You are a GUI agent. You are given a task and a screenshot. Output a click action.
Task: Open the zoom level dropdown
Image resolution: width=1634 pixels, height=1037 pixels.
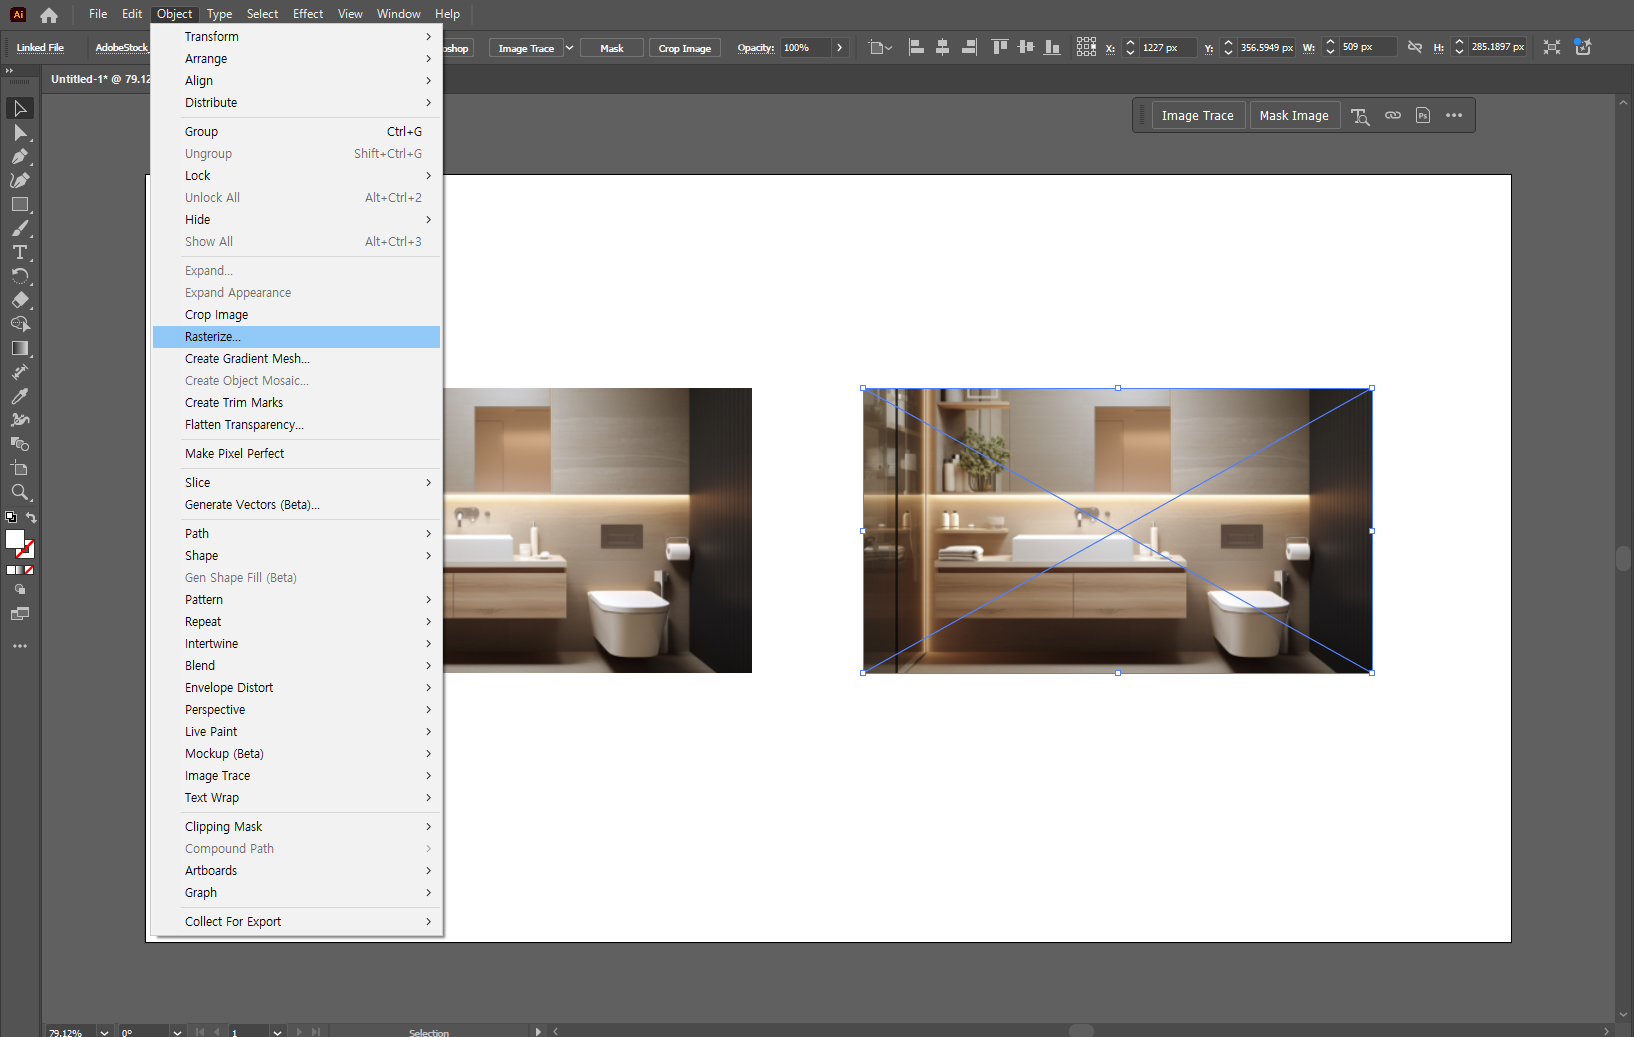coord(104,1031)
